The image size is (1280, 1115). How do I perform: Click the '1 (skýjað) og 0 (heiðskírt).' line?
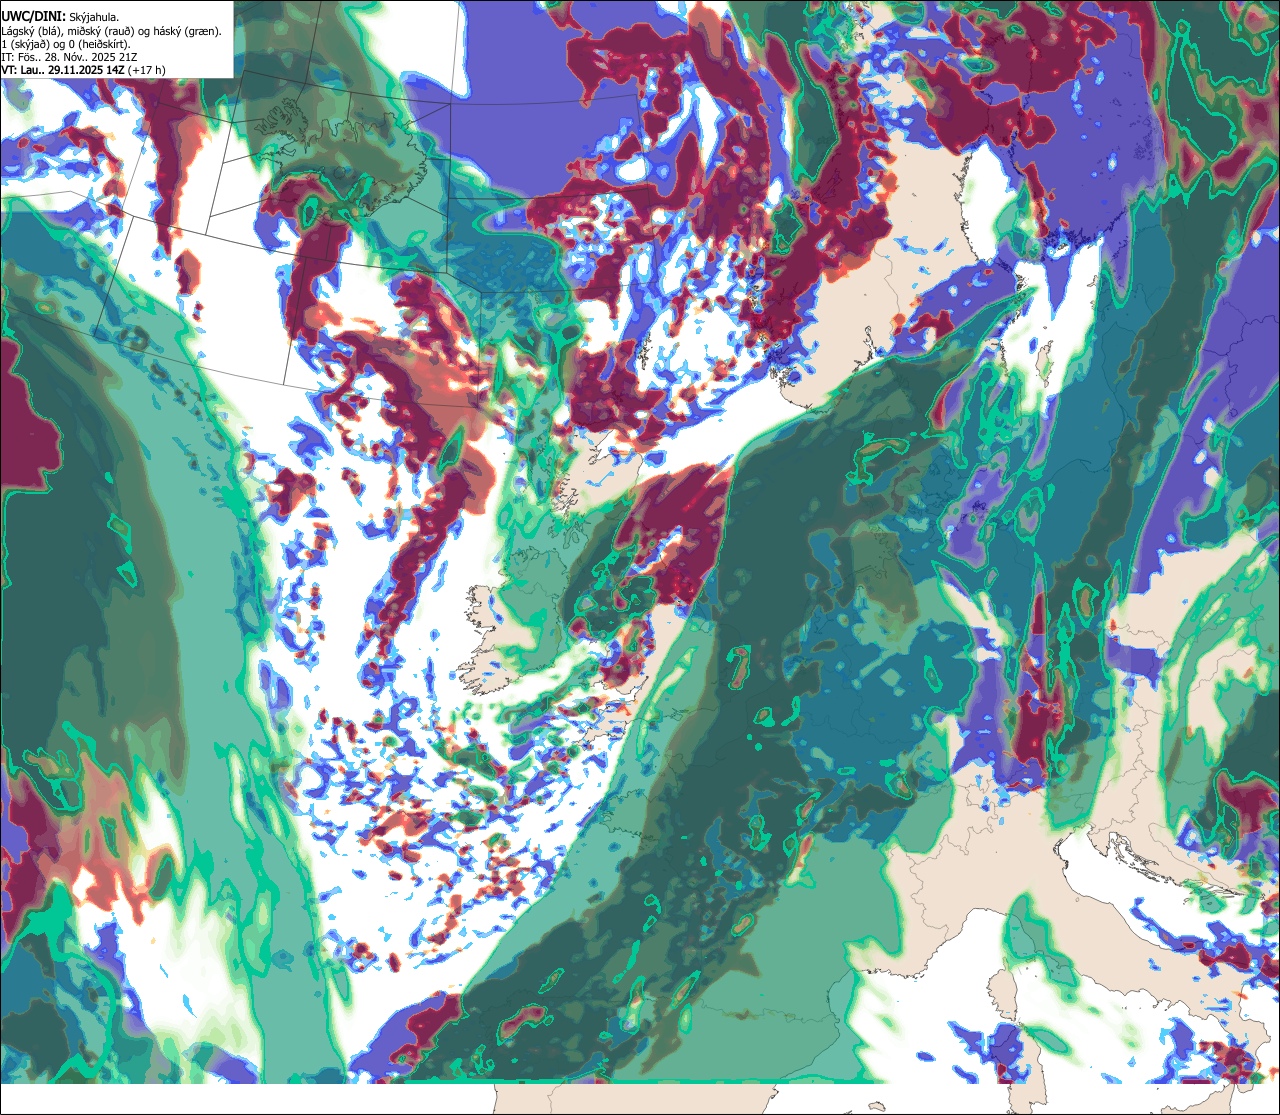66,44
